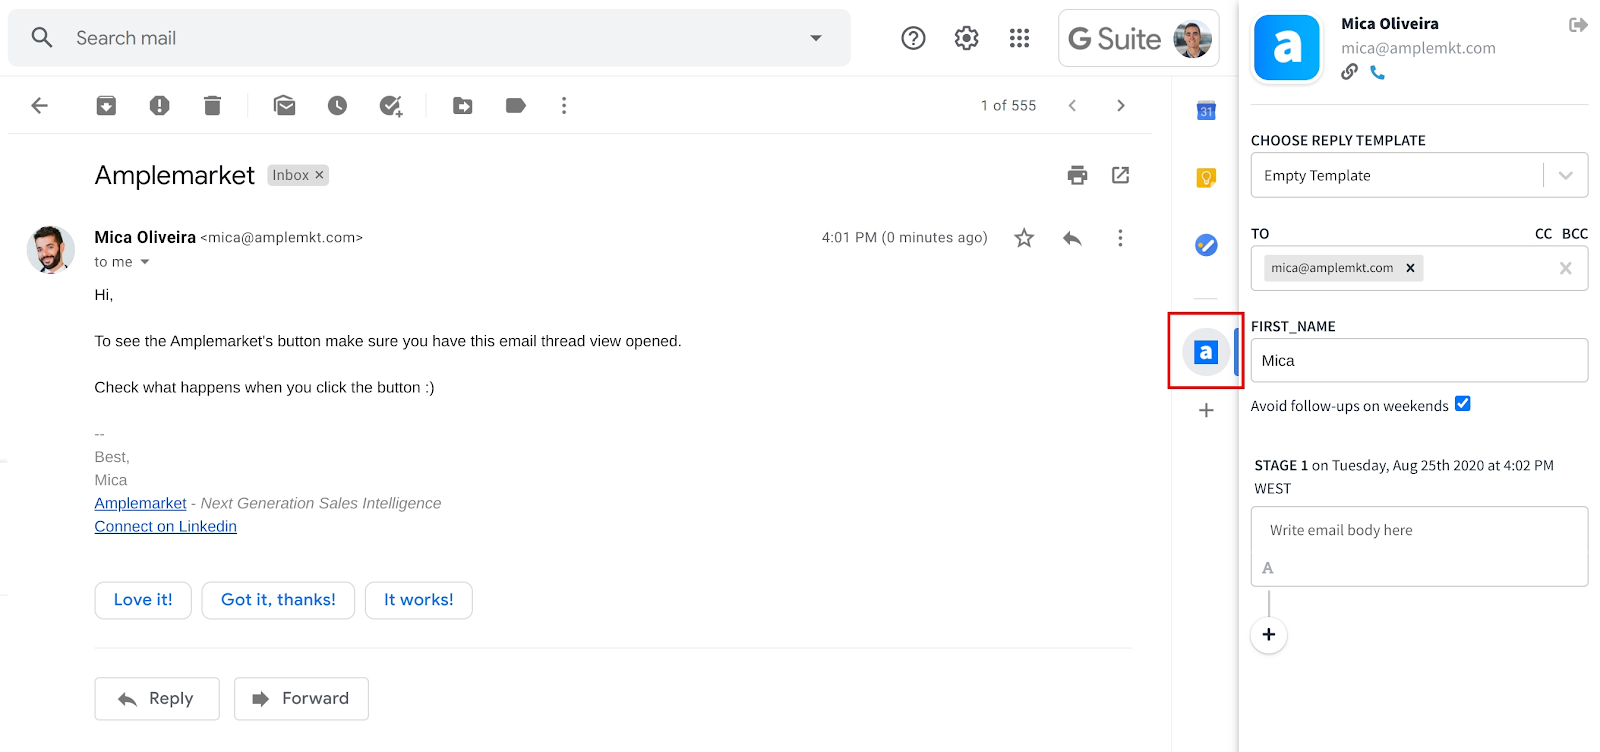1600x752 pixels.
Task: Go to the newer email arrow
Action: (x=1072, y=105)
